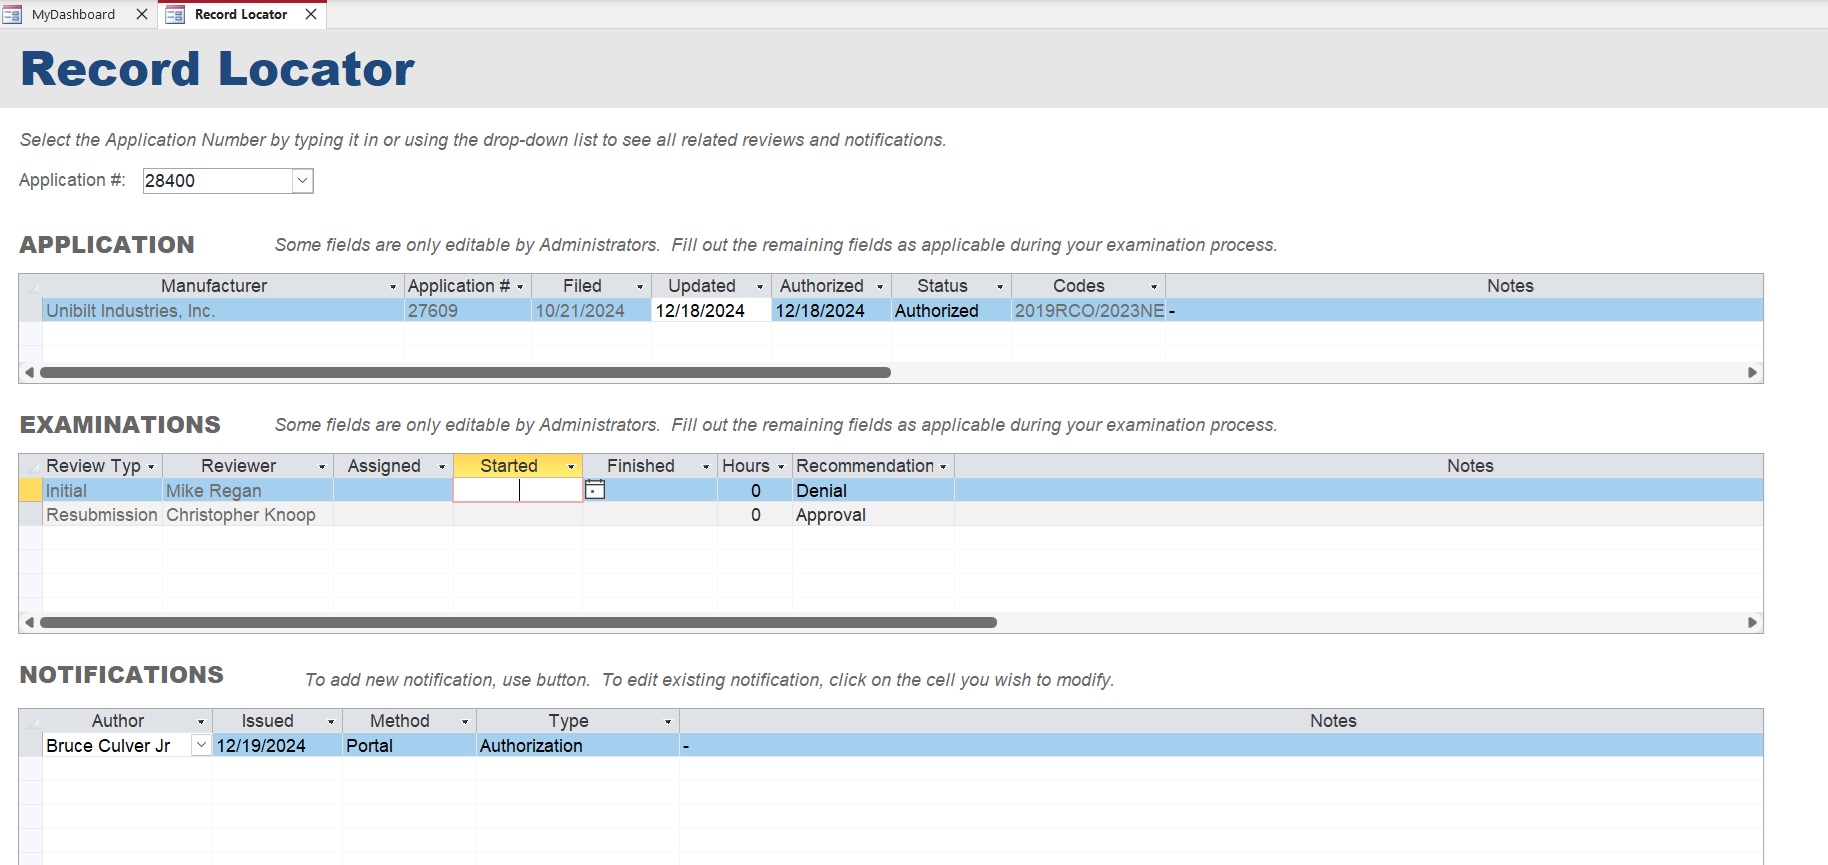Click the Notifications Notes column header
This screenshot has width=1828, height=865.
(x=1221, y=721)
